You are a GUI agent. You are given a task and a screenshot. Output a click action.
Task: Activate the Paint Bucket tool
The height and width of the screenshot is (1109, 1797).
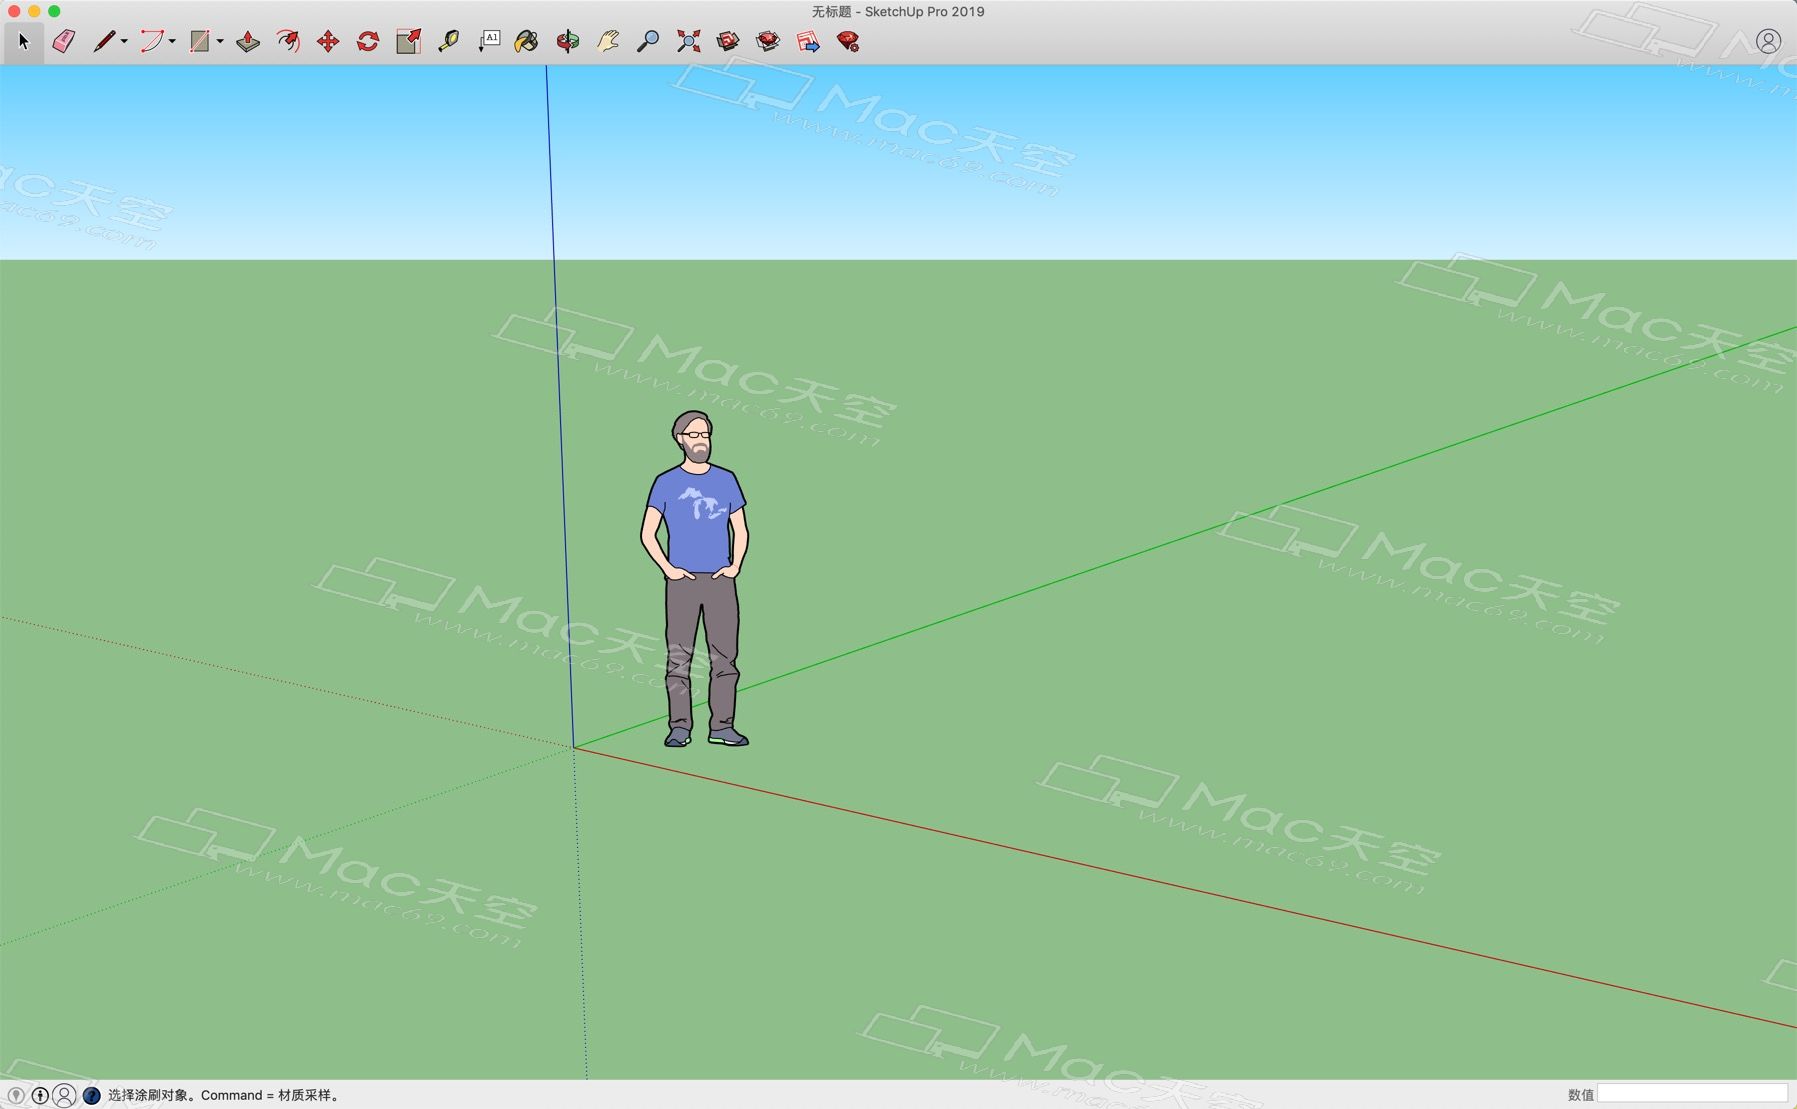526,41
